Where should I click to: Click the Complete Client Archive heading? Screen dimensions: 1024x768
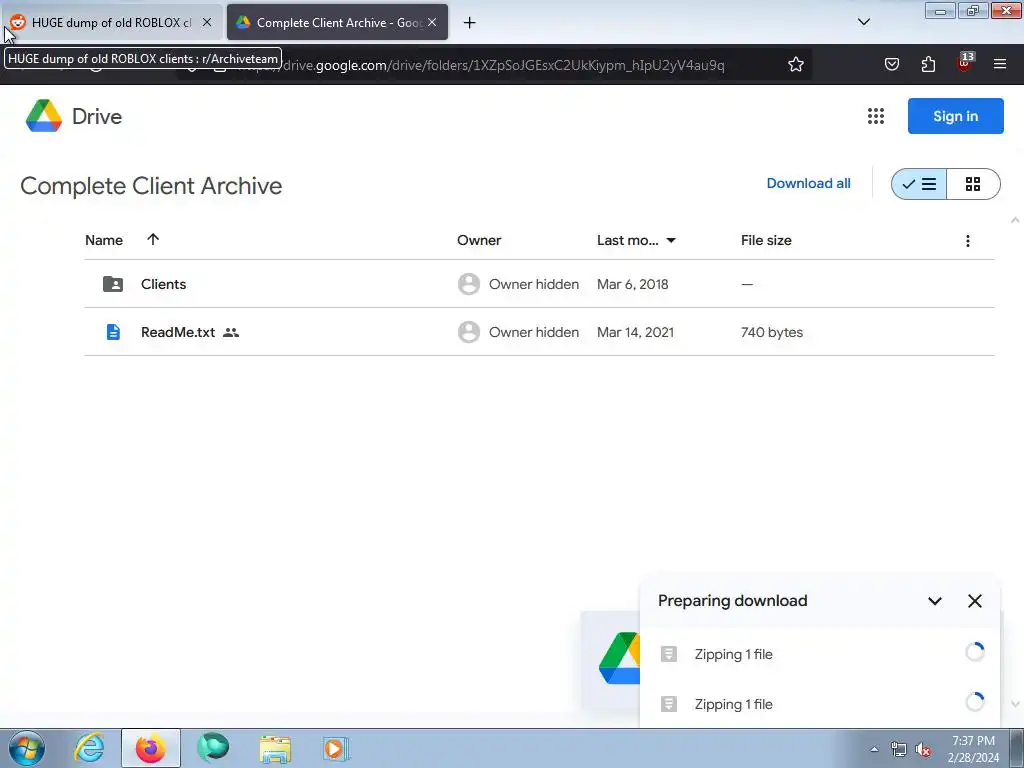(151, 185)
